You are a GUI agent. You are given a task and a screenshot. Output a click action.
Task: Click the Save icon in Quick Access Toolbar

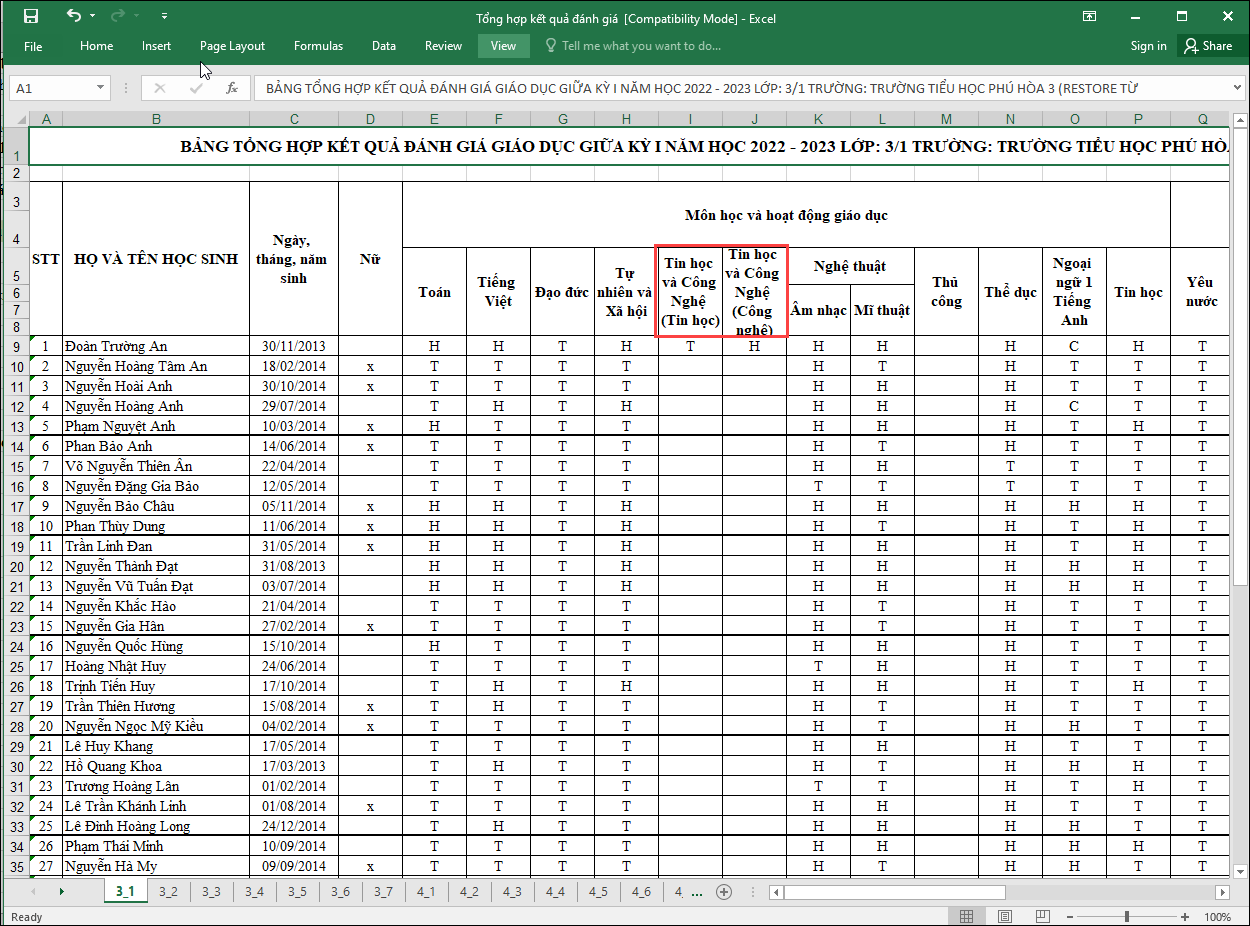[31, 16]
